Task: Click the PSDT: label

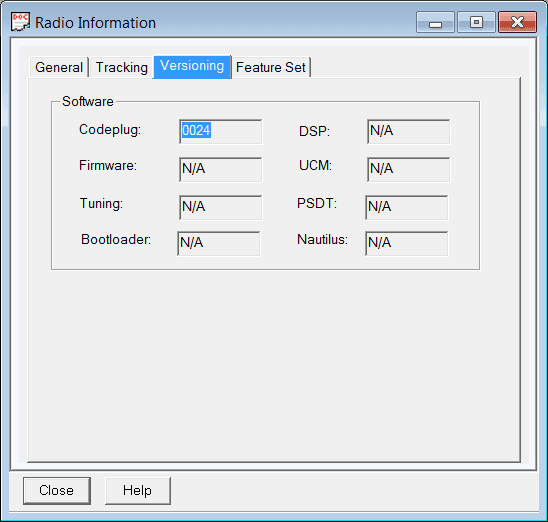Action: pos(317,203)
